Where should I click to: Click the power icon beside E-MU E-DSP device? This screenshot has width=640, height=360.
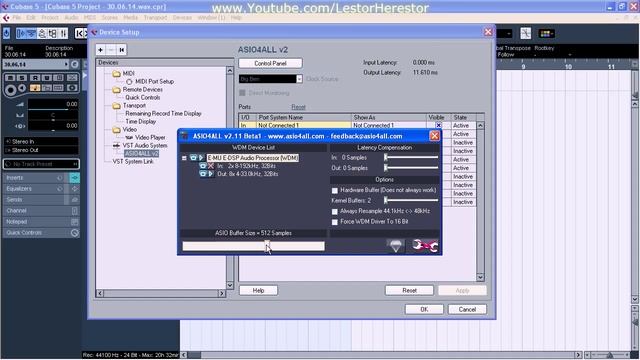click(193, 158)
